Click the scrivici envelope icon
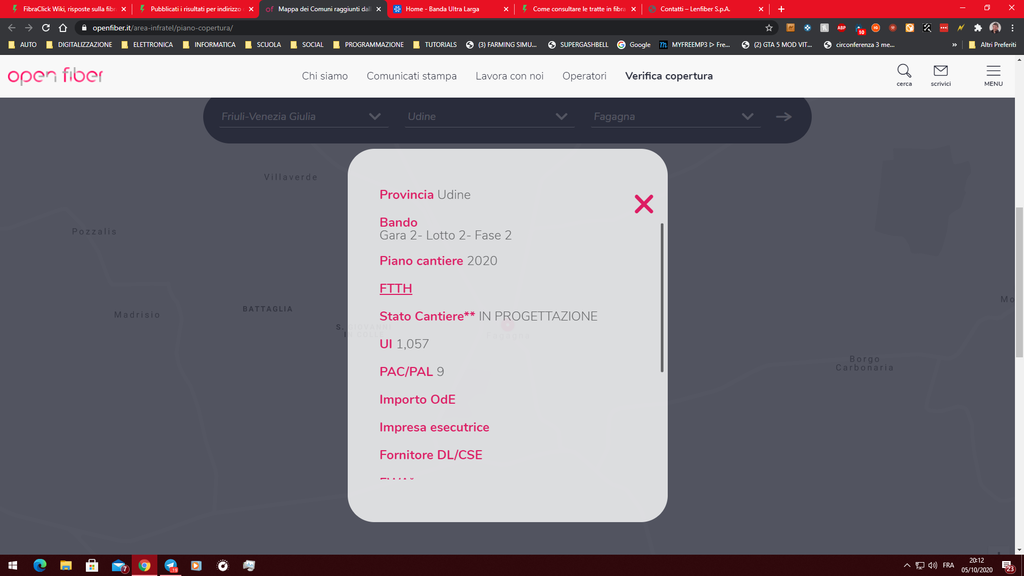1024x576 pixels. point(940,75)
